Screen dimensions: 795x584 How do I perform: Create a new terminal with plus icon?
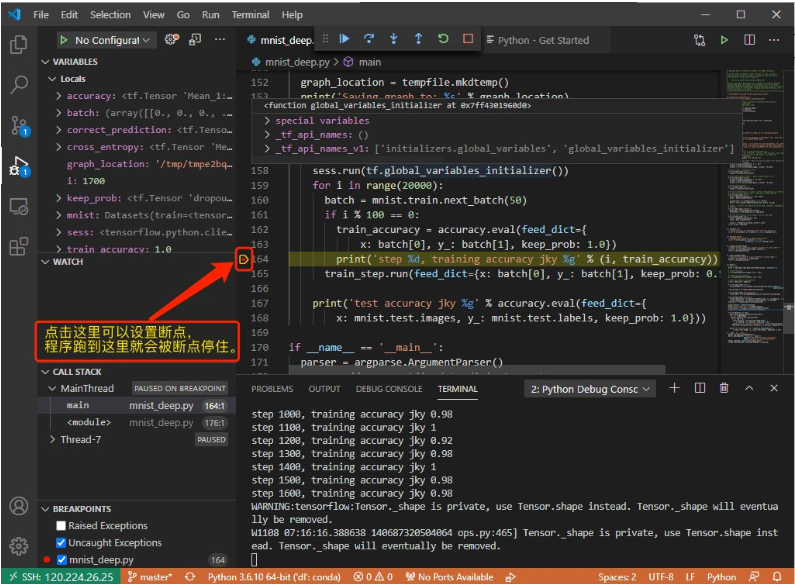674,388
